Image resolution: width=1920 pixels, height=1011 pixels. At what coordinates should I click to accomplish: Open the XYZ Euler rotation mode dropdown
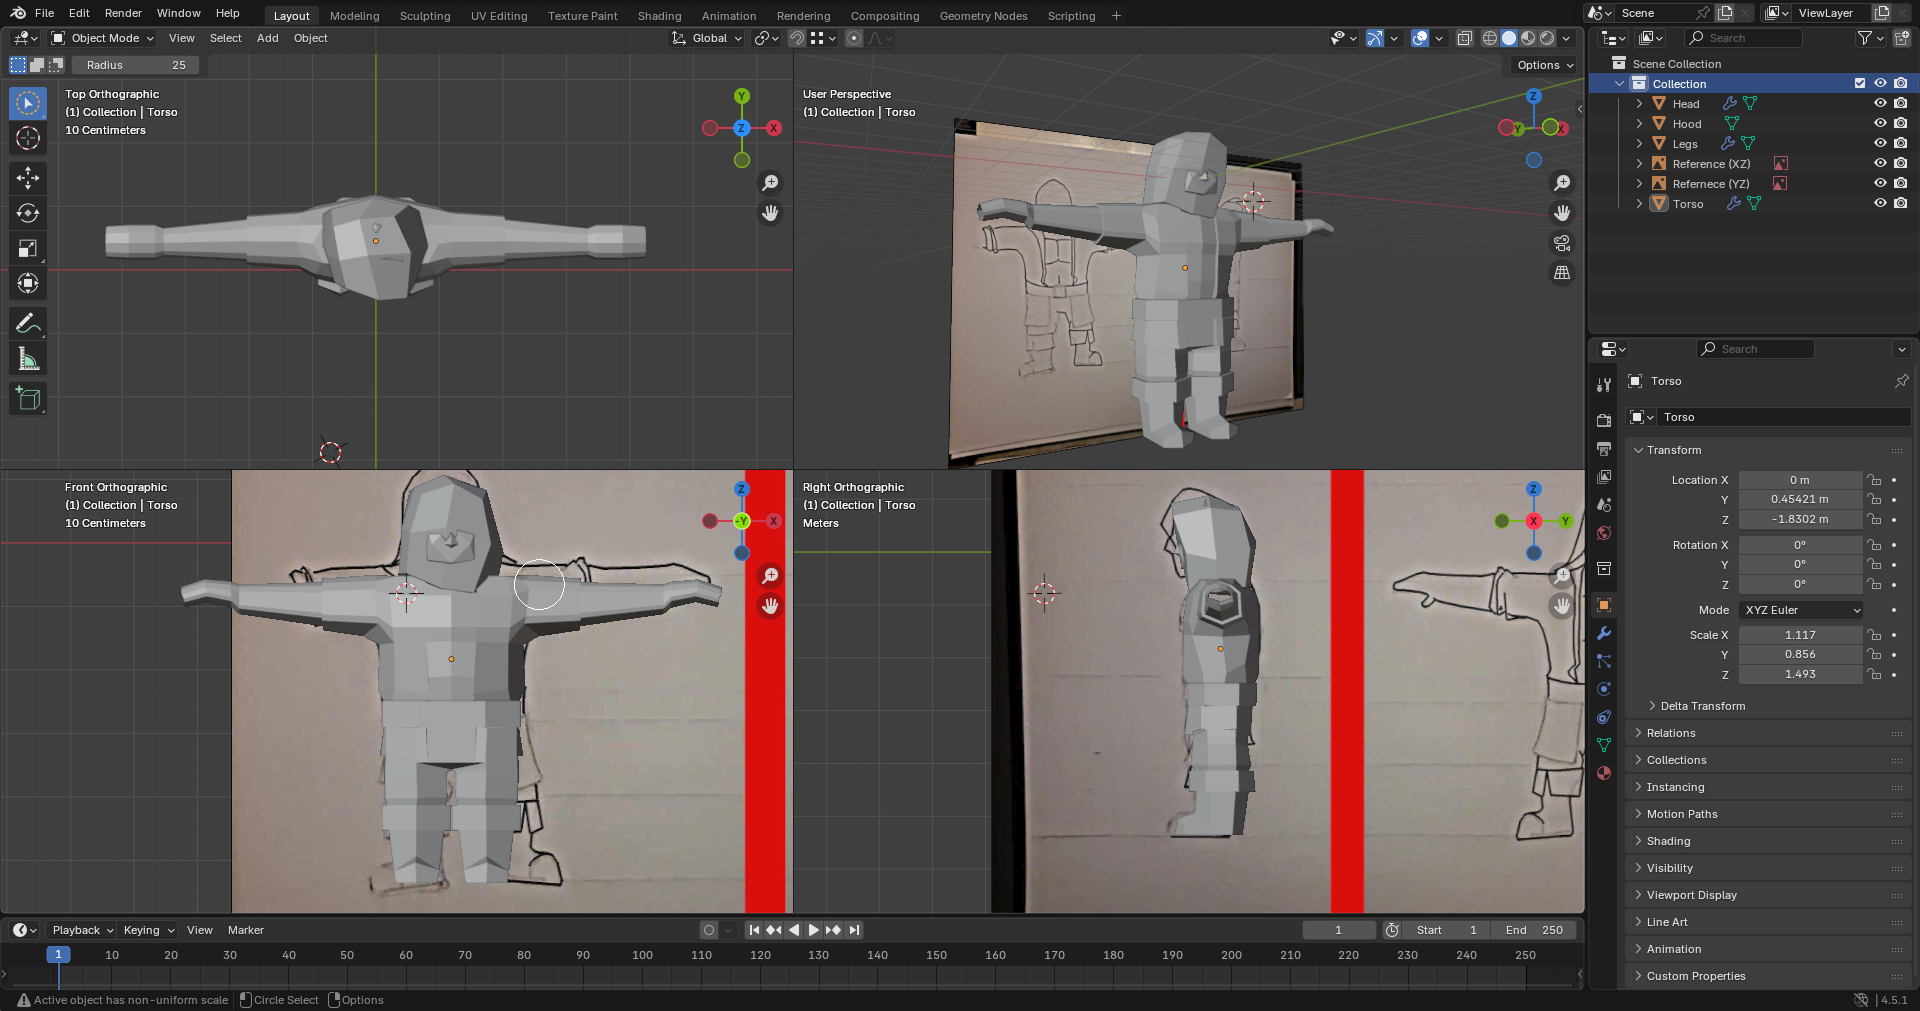(x=1801, y=610)
